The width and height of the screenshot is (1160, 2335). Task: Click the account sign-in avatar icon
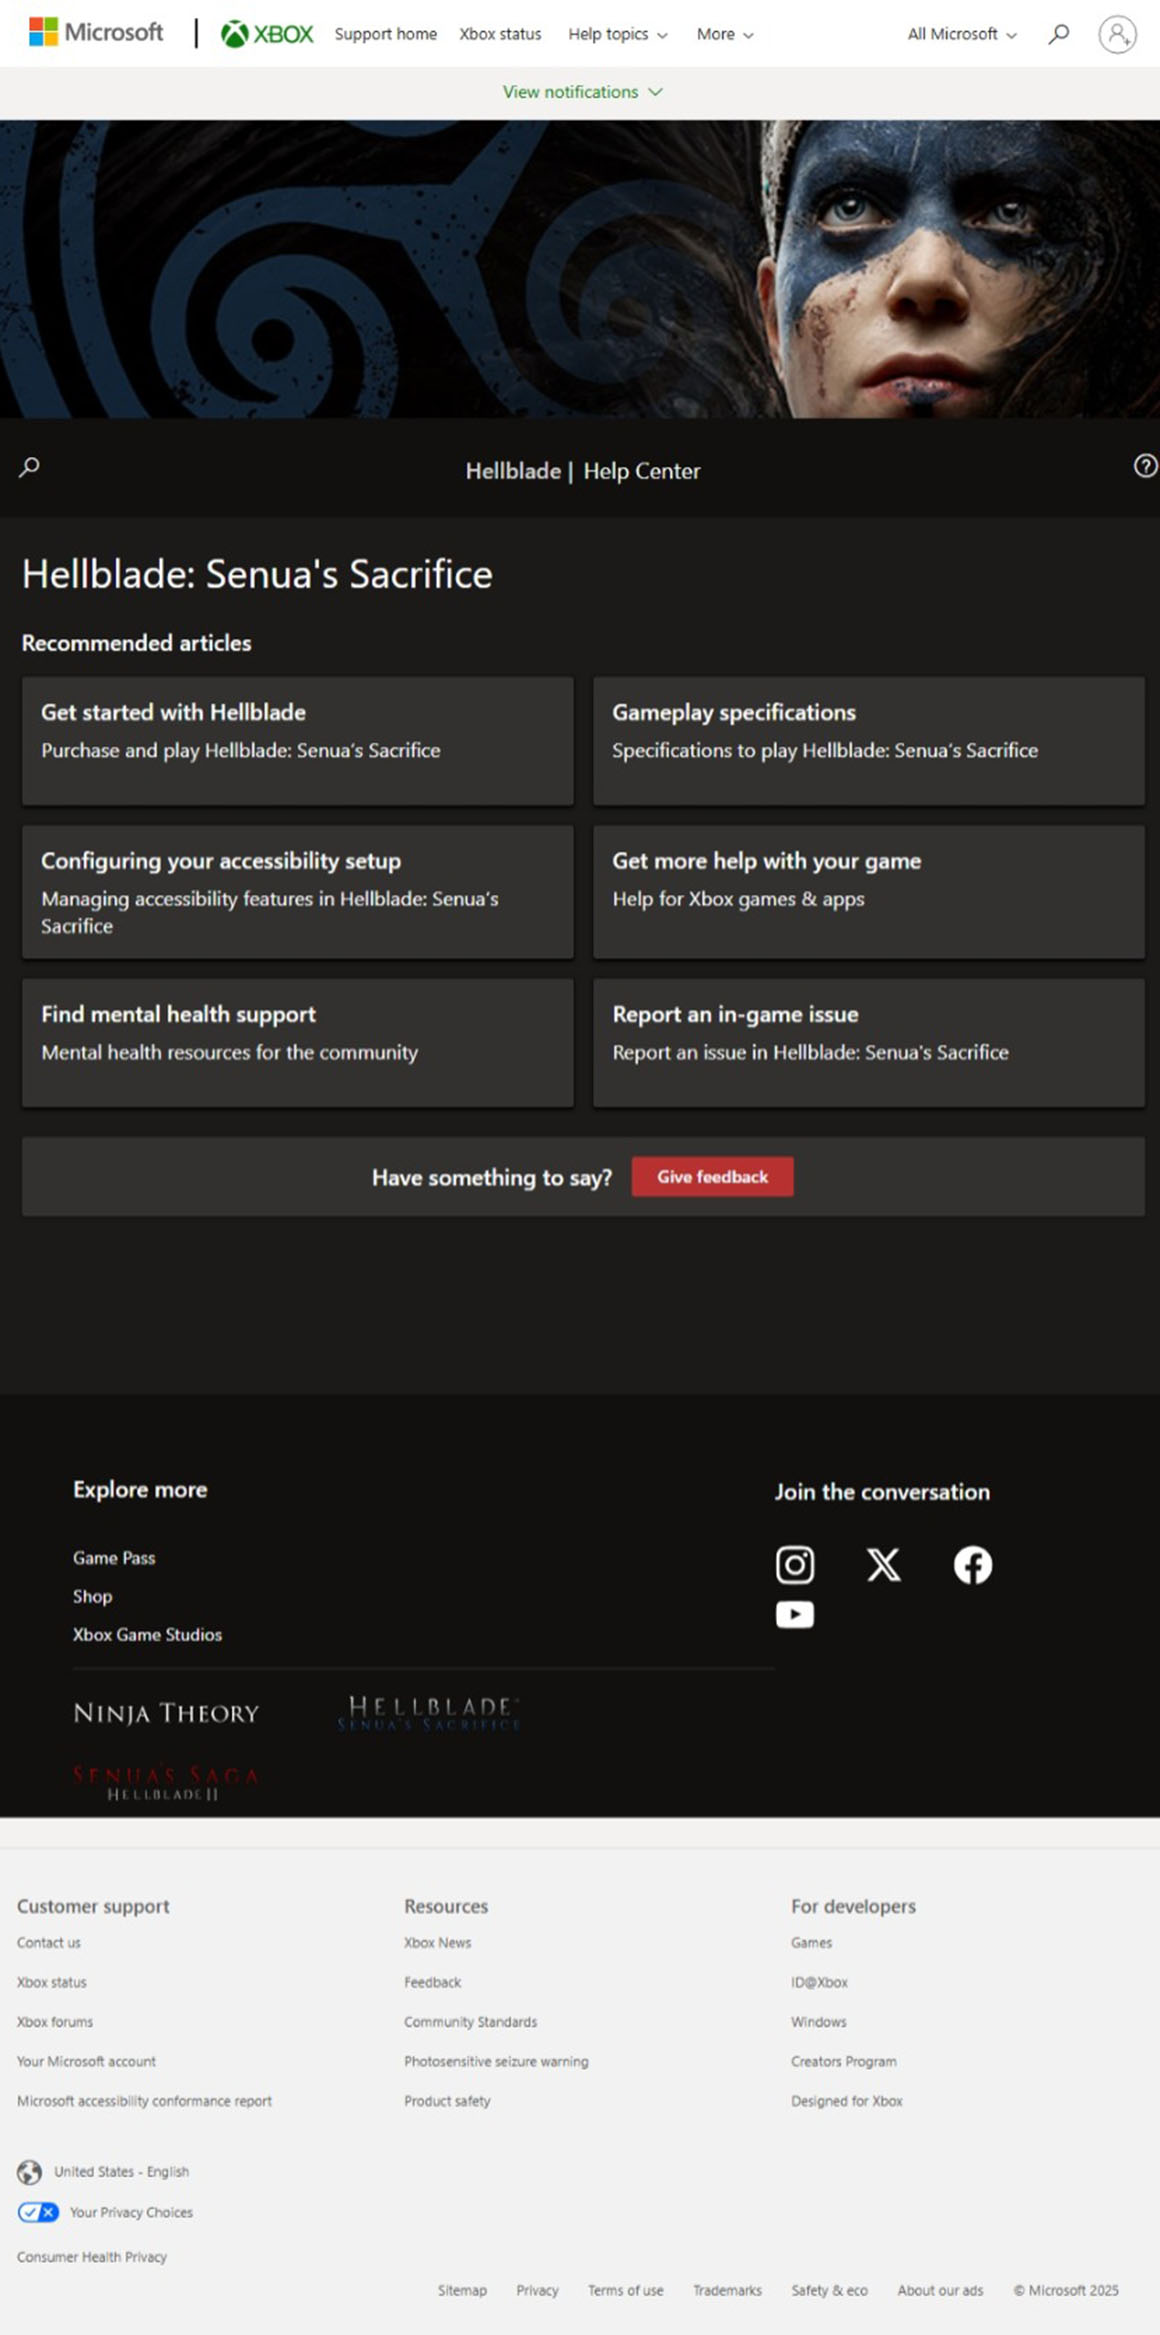(1117, 34)
